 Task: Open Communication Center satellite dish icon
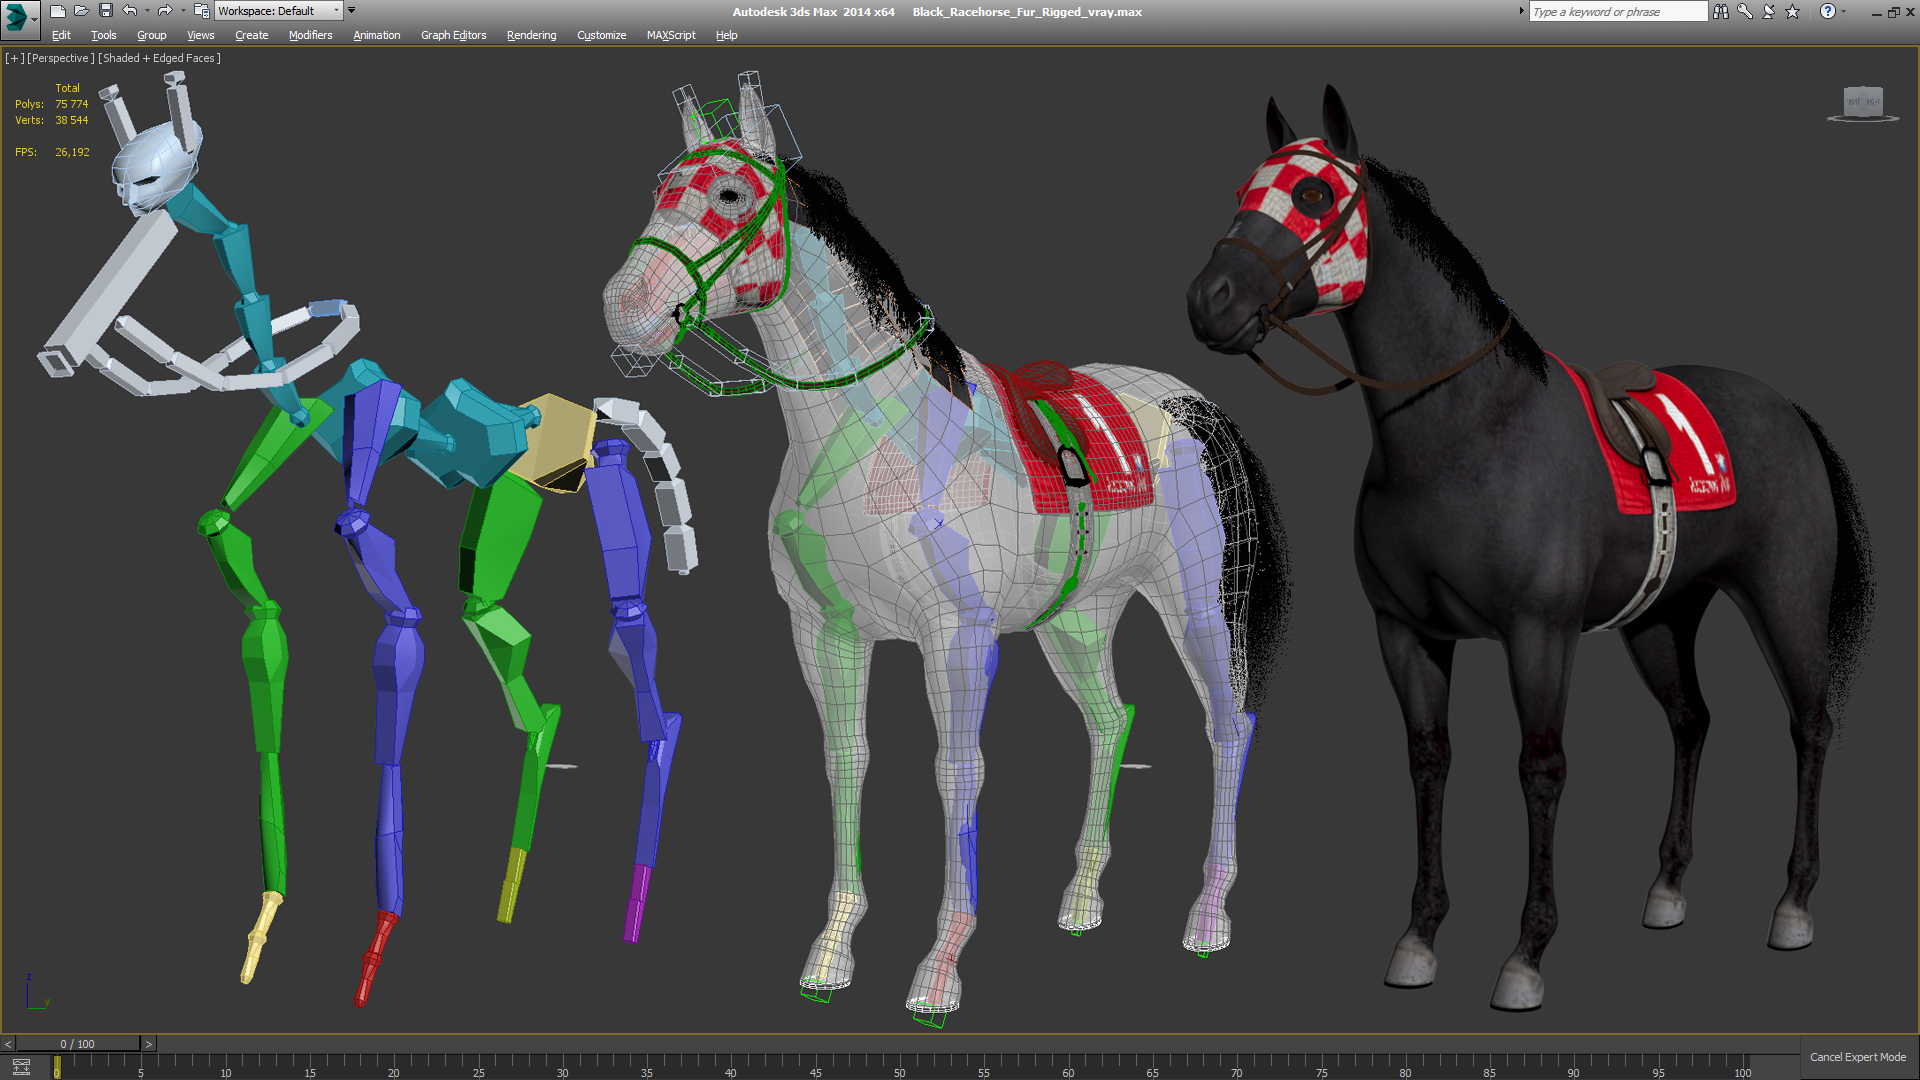[1769, 12]
